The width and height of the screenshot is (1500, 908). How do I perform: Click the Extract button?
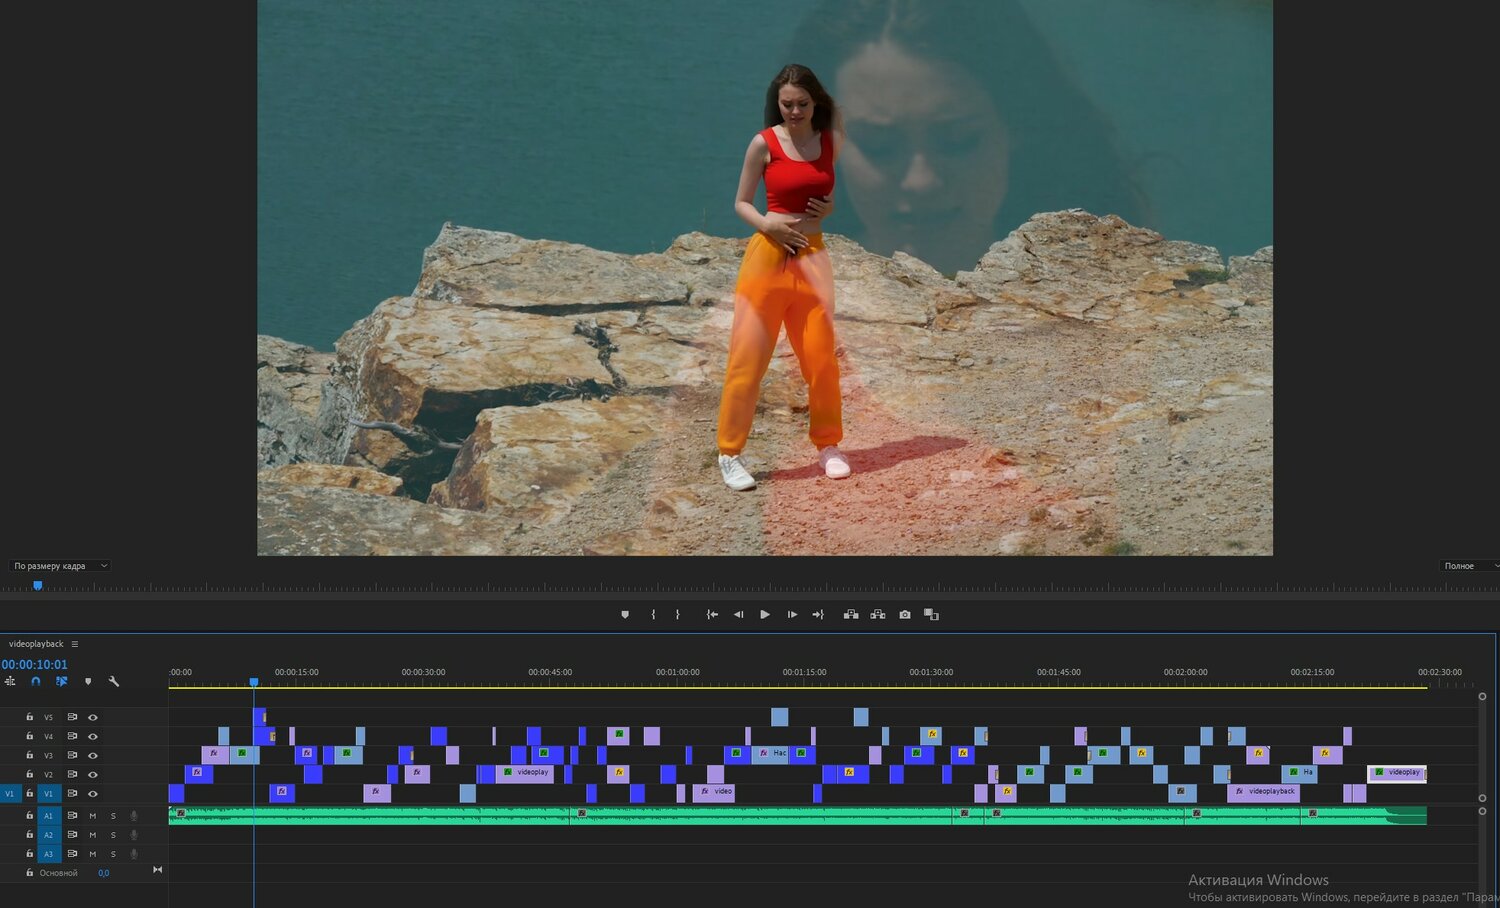[x=878, y=615]
